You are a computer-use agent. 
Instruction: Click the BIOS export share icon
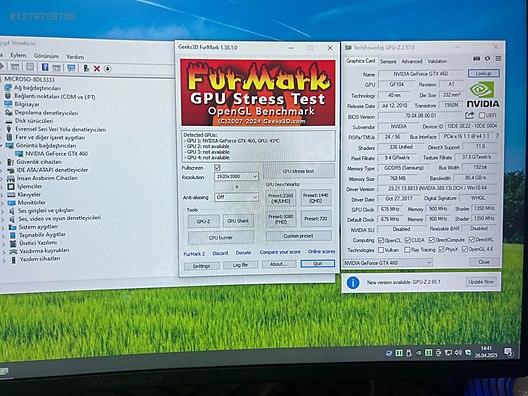(x=469, y=116)
